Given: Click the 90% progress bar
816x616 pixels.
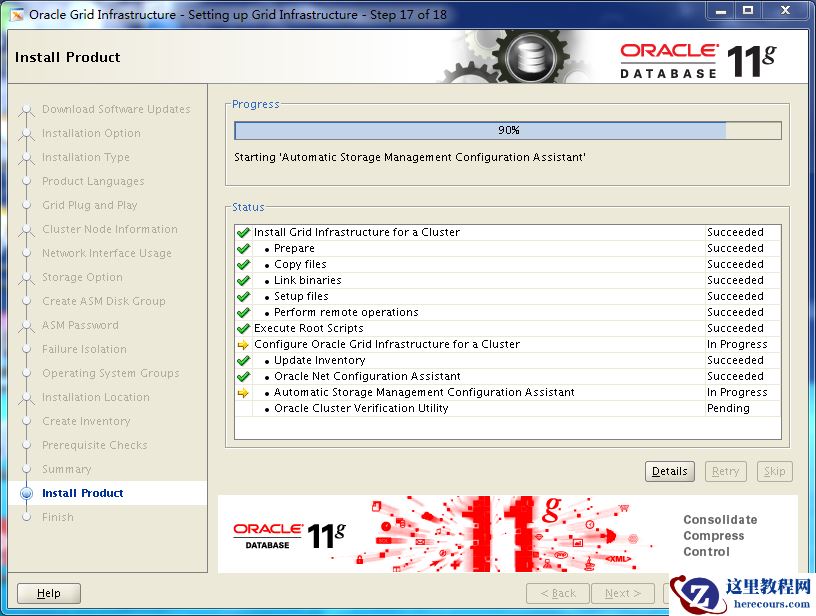Looking at the screenshot, I should click(x=508, y=130).
